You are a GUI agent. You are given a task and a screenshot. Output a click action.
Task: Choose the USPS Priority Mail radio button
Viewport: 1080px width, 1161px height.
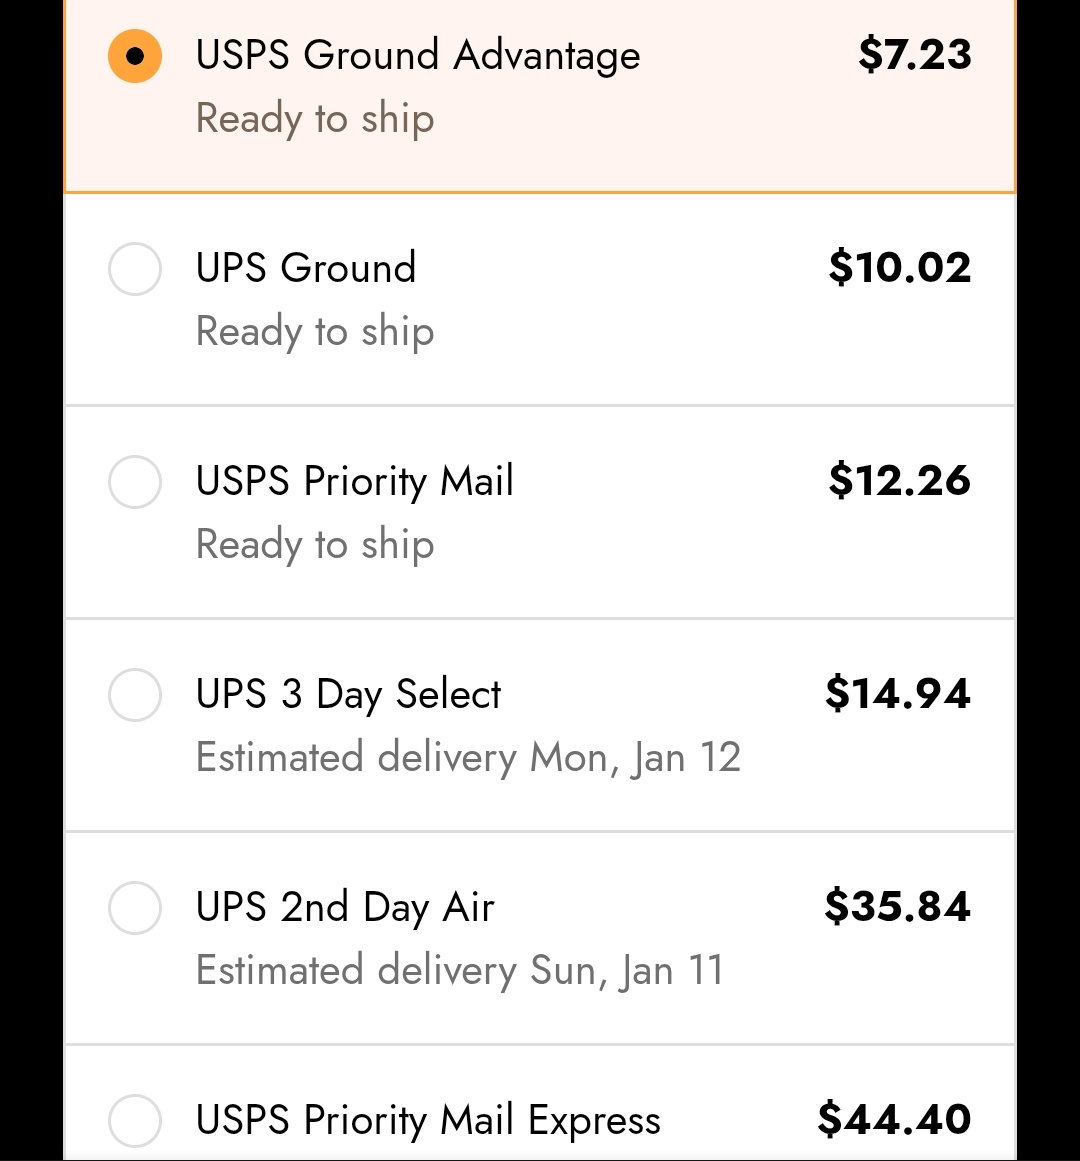(x=135, y=482)
